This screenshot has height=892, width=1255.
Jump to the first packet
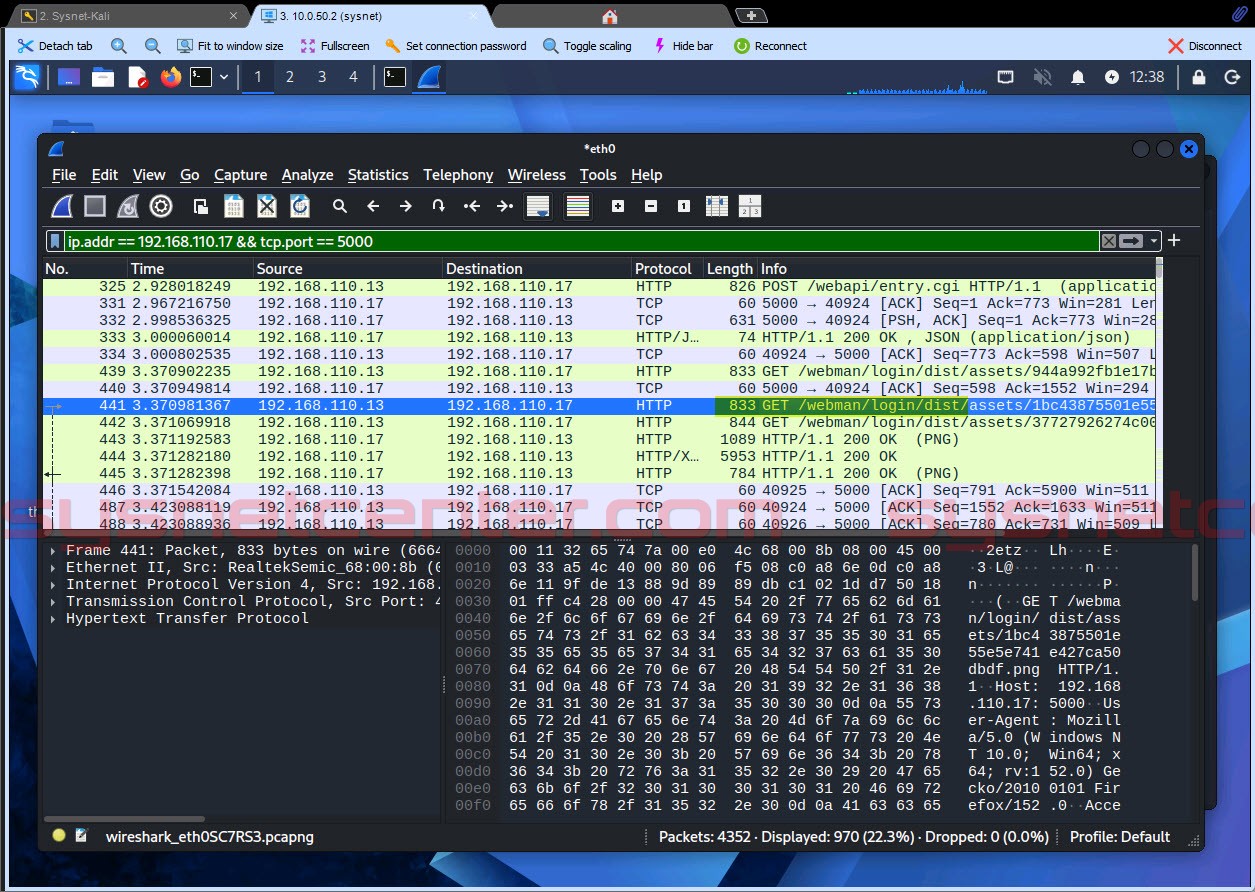tap(471, 206)
